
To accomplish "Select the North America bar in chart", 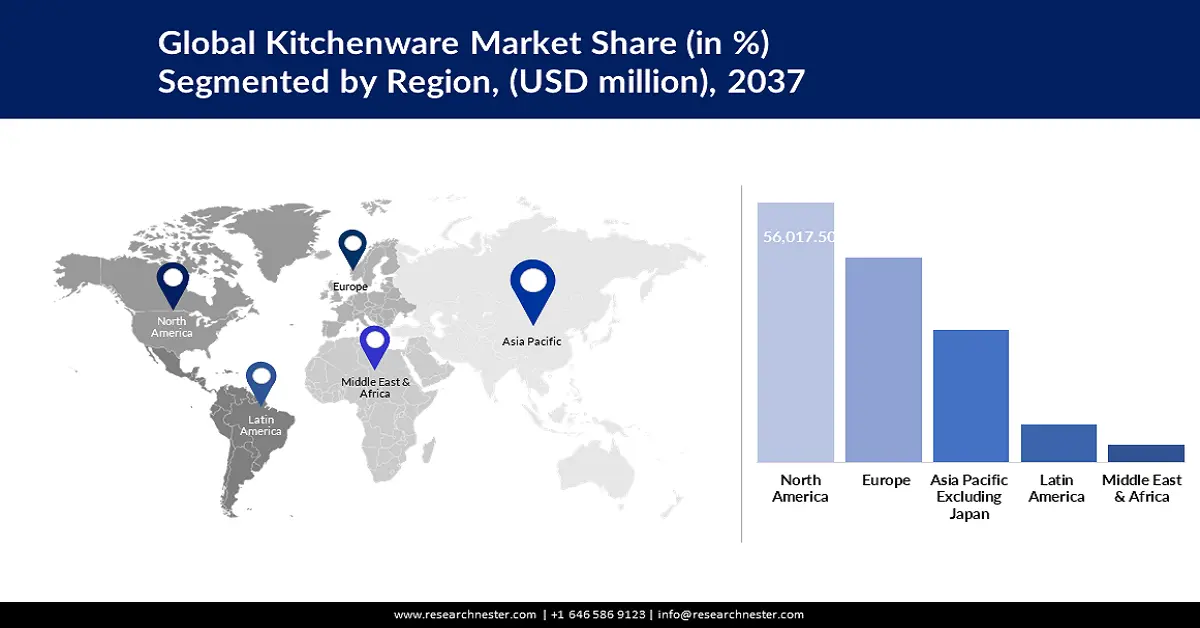I will coord(795,332).
